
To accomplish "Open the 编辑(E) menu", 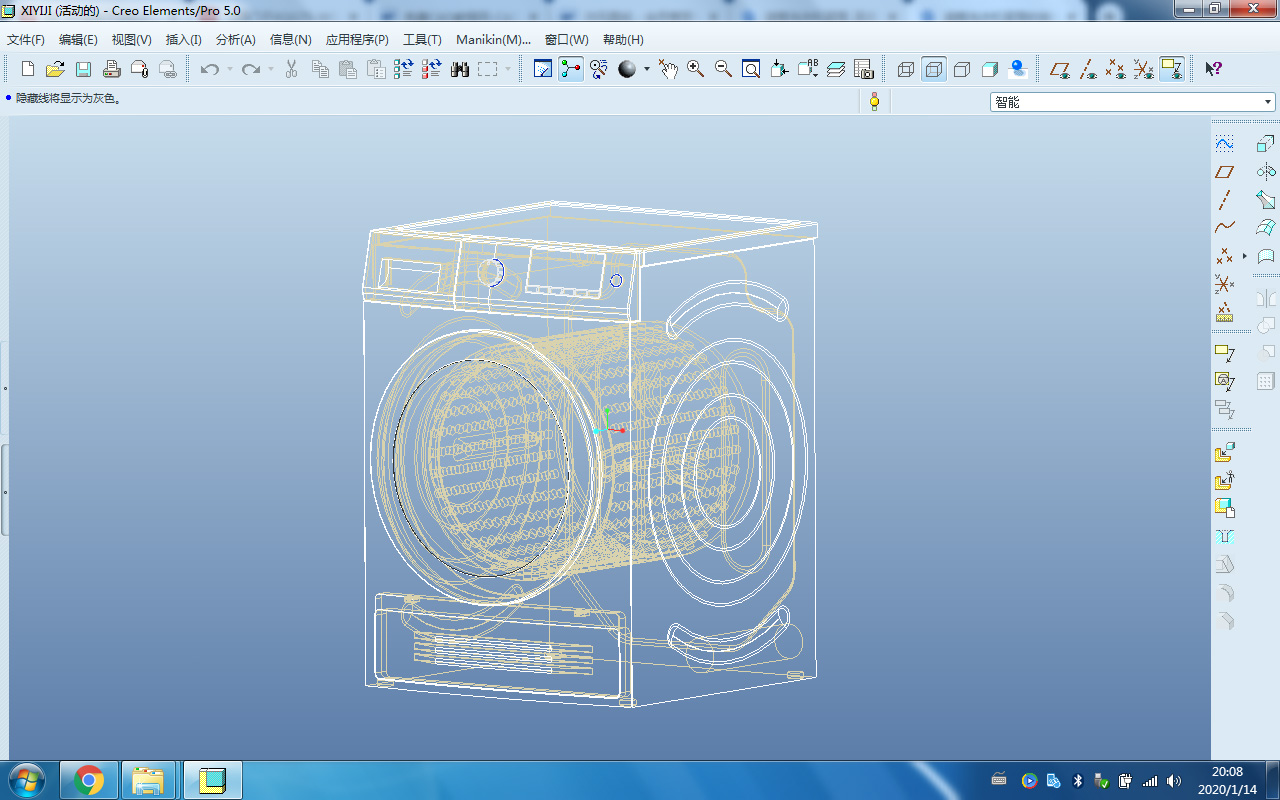I will tap(78, 40).
